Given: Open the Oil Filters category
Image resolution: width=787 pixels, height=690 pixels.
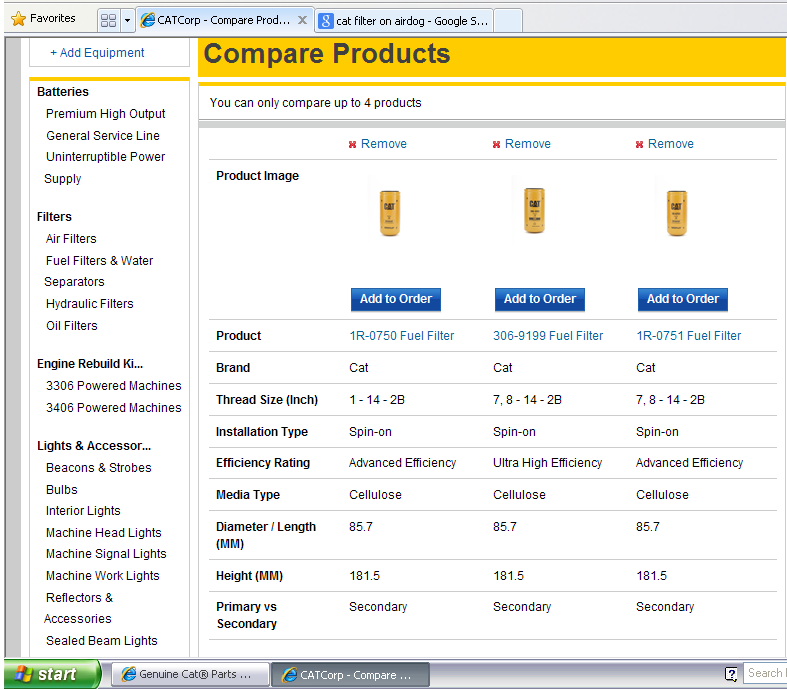Looking at the screenshot, I should (x=71, y=326).
